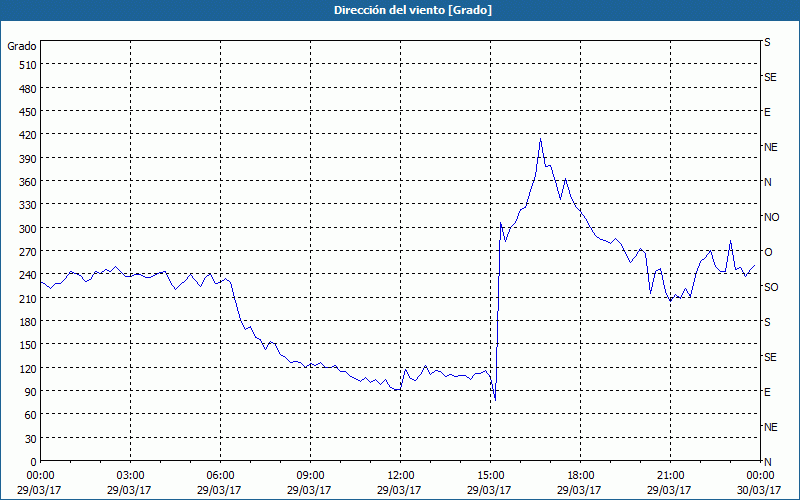Image resolution: width=800 pixels, height=500 pixels.
Task: Click the NE label between 30 and 60 levels
Action: point(770,427)
